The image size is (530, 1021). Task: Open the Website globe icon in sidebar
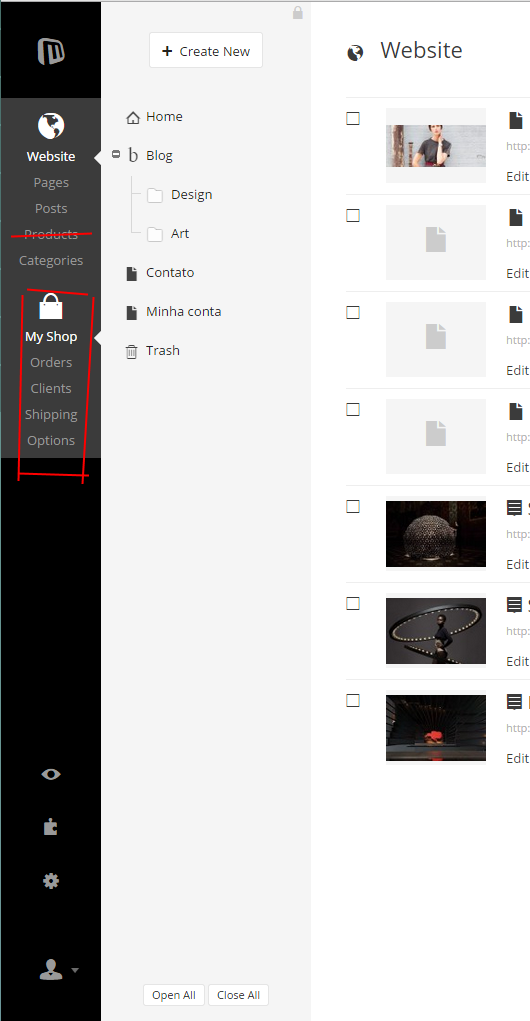[x=51, y=126]
